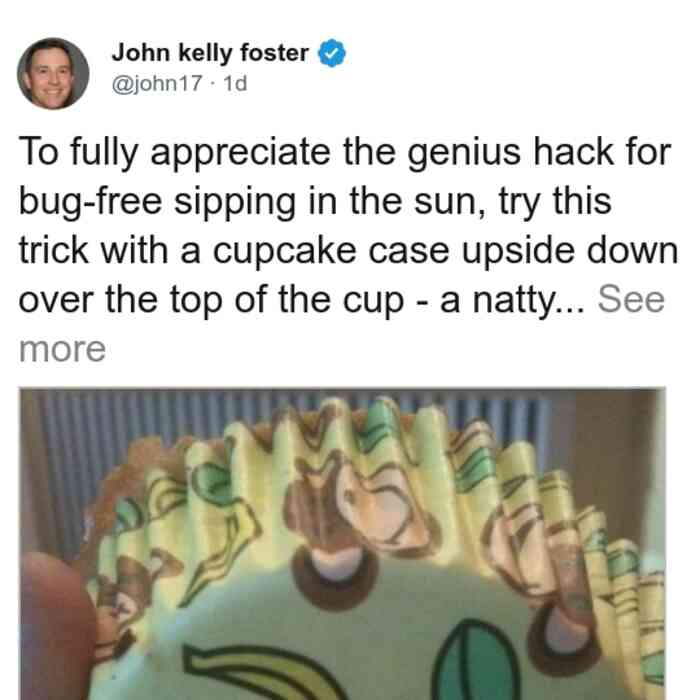Open the post via its 1d timestamp
700x700 pixels.
pos(235,83)
